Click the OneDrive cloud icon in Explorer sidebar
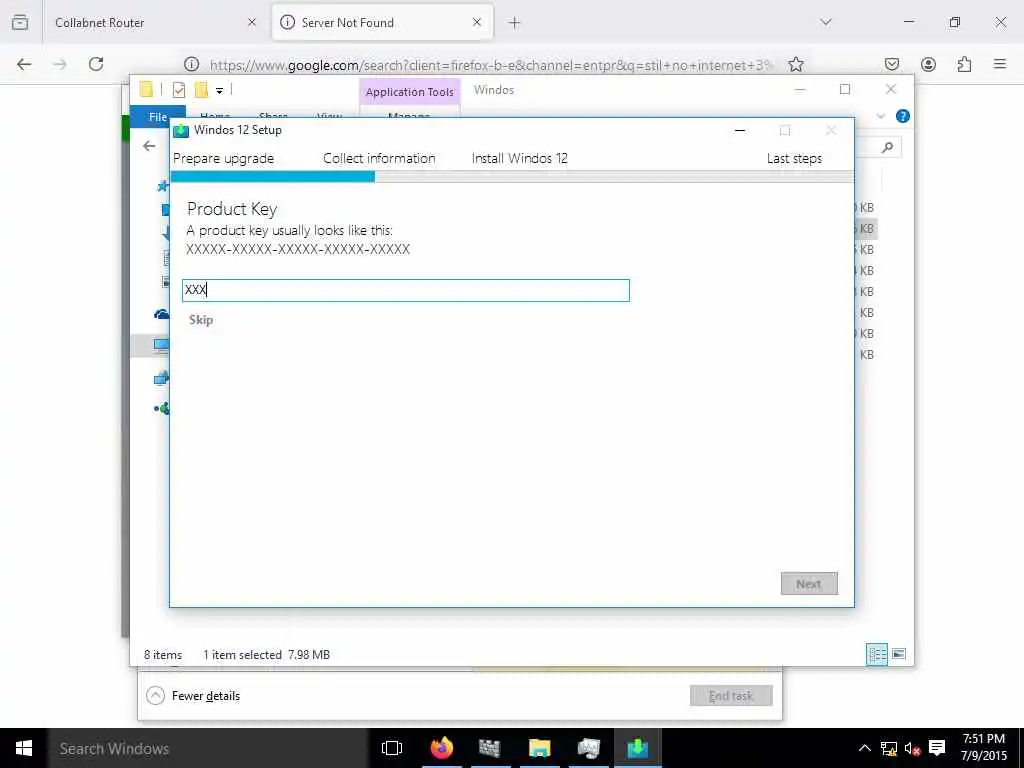This screenshot has height=768, width=1024. point(161,314)
